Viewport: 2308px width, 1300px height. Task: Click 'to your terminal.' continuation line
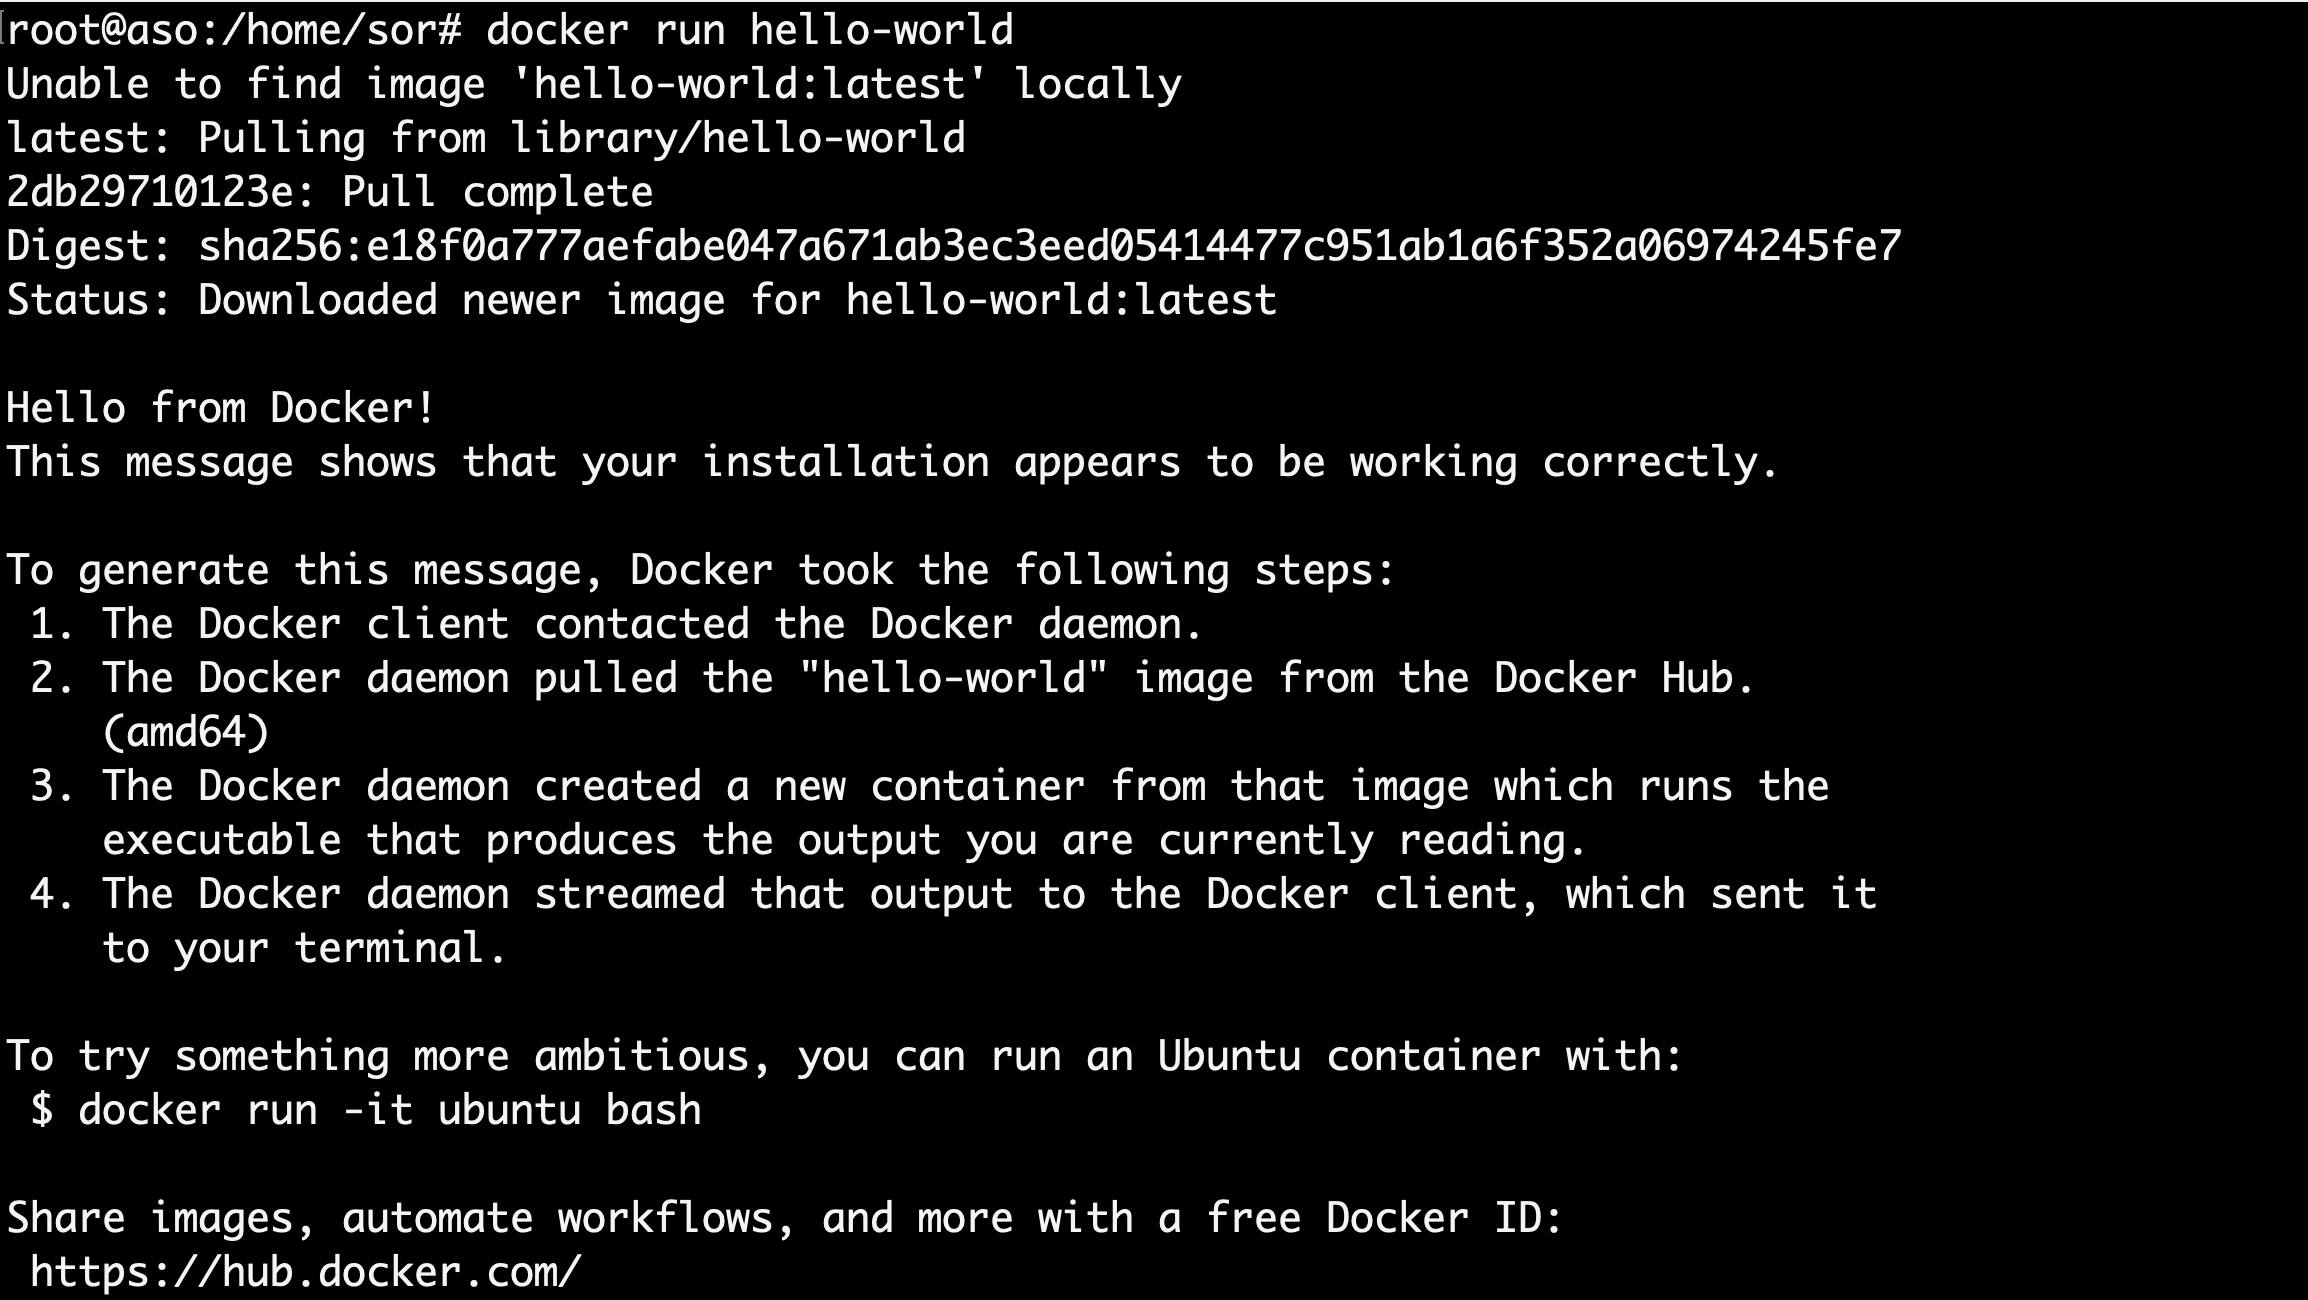pyautogui.click(x=304, y=948)
